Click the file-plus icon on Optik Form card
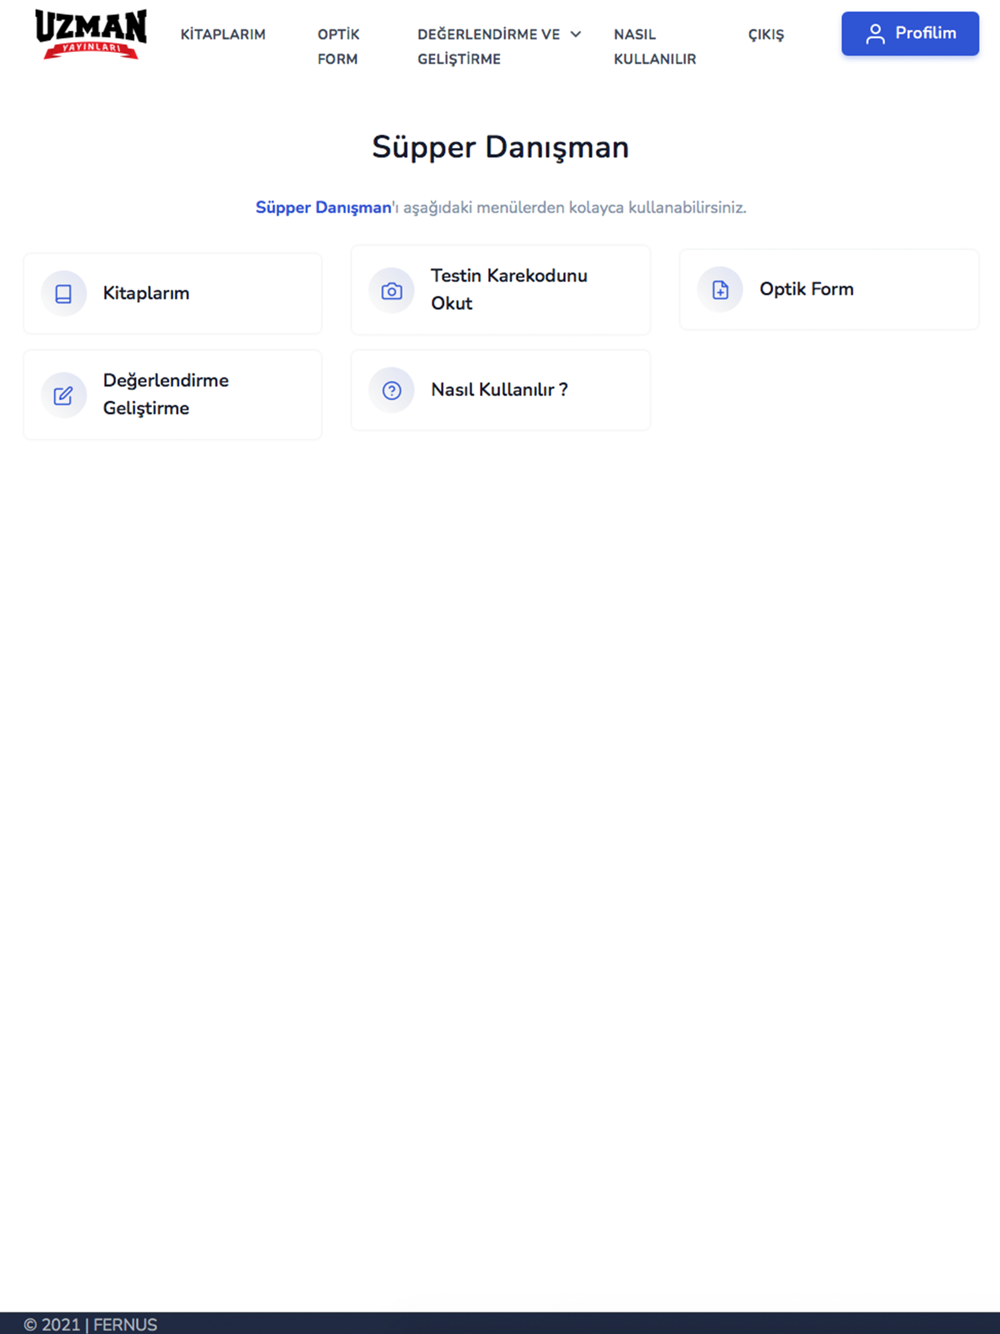Viewport: 1000px width, 1334px height. click(720, 290)
